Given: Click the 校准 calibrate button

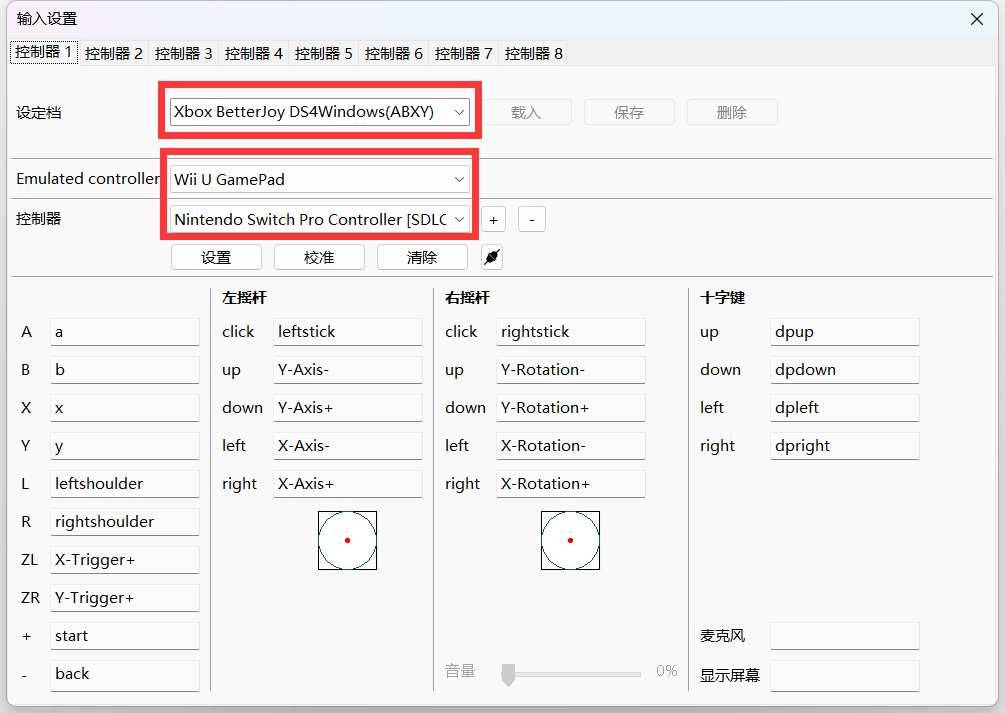Looking at the screenshot, I should point(319,257).
